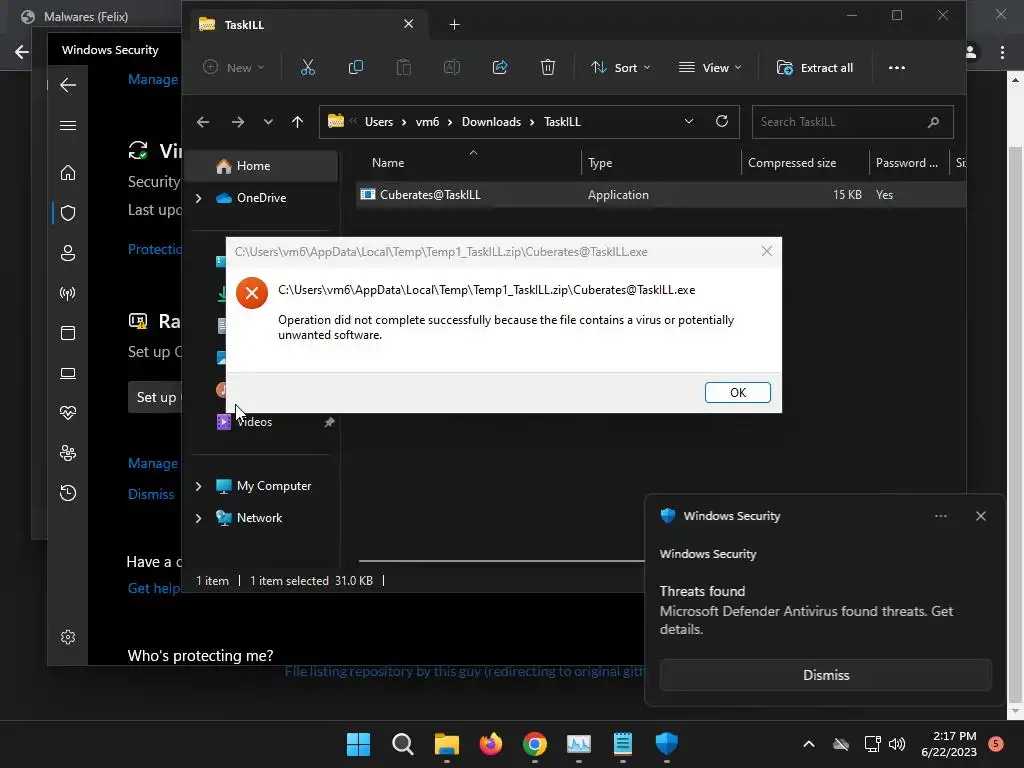Open the clock showing 2:17 PM
Viewport: 1024px width, 768px height.
tap(949, 744)
